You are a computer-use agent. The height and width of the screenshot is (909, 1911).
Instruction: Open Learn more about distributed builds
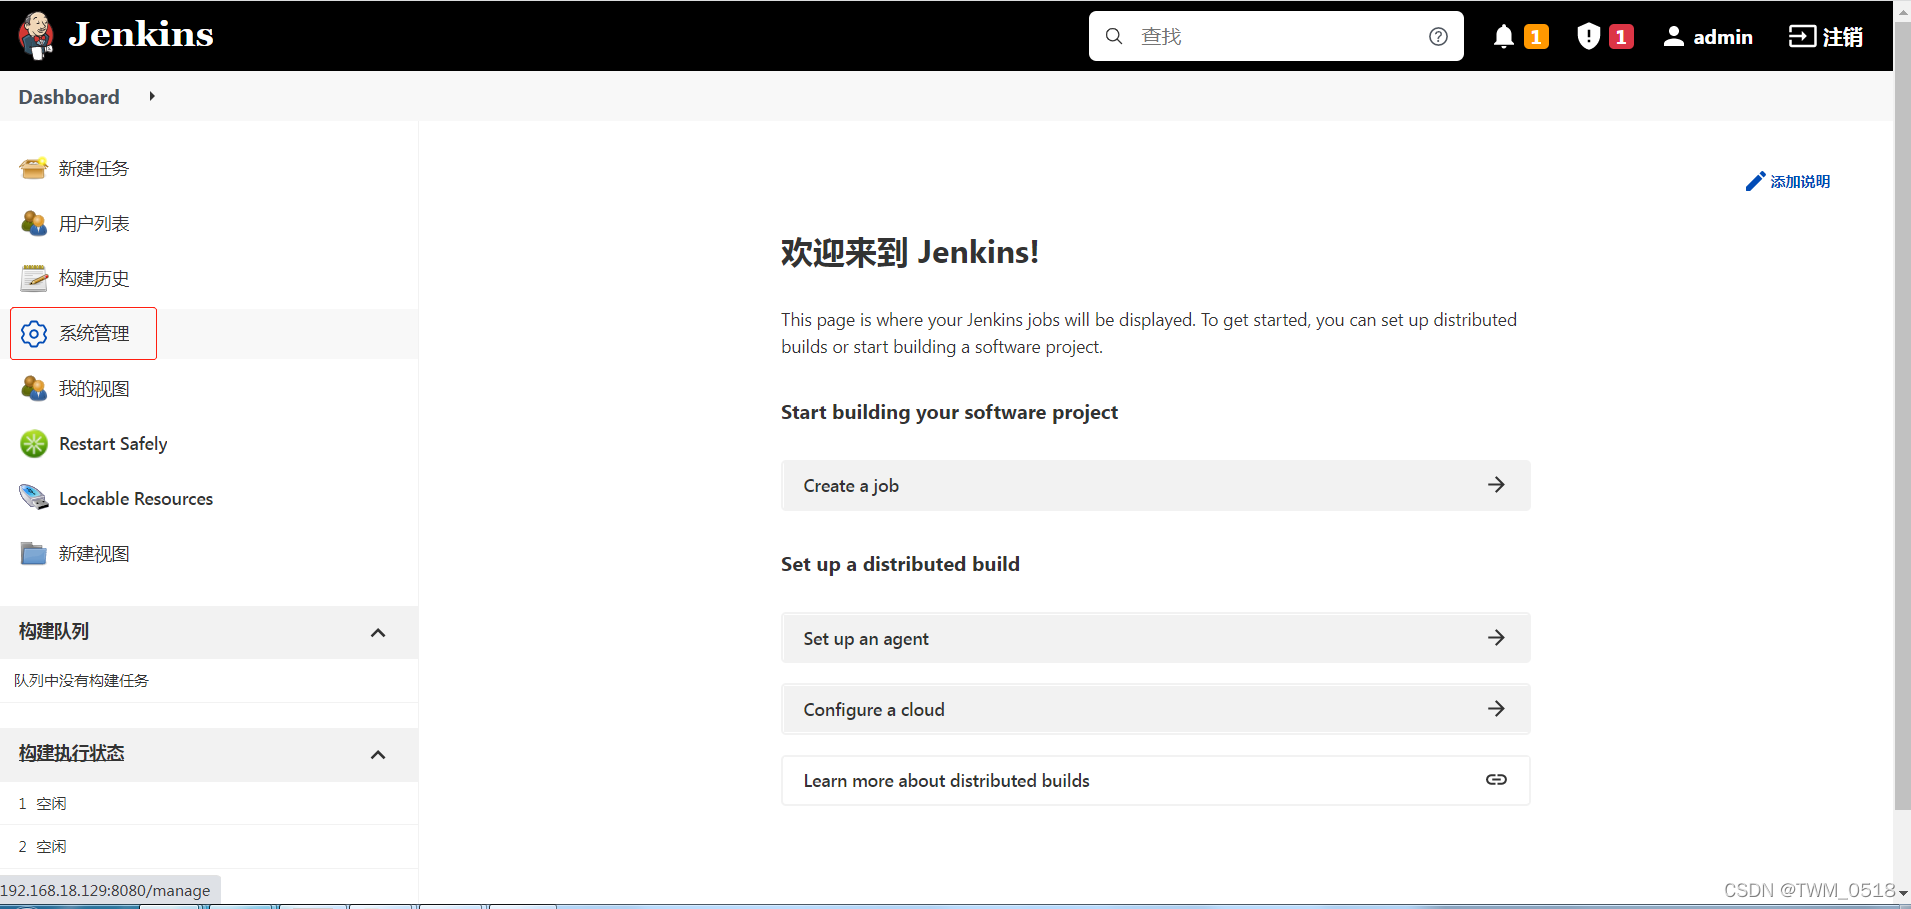(1155, 780)
